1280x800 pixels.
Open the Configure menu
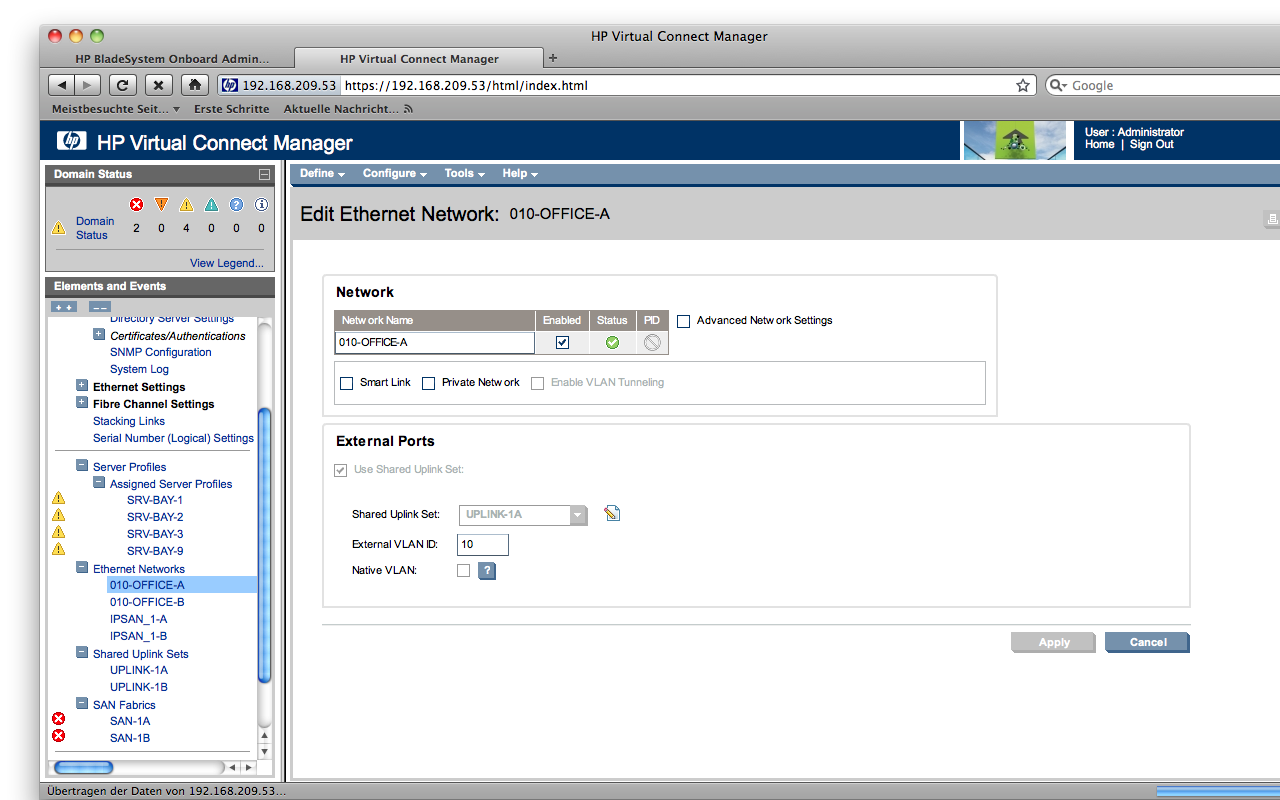(394, 173)
